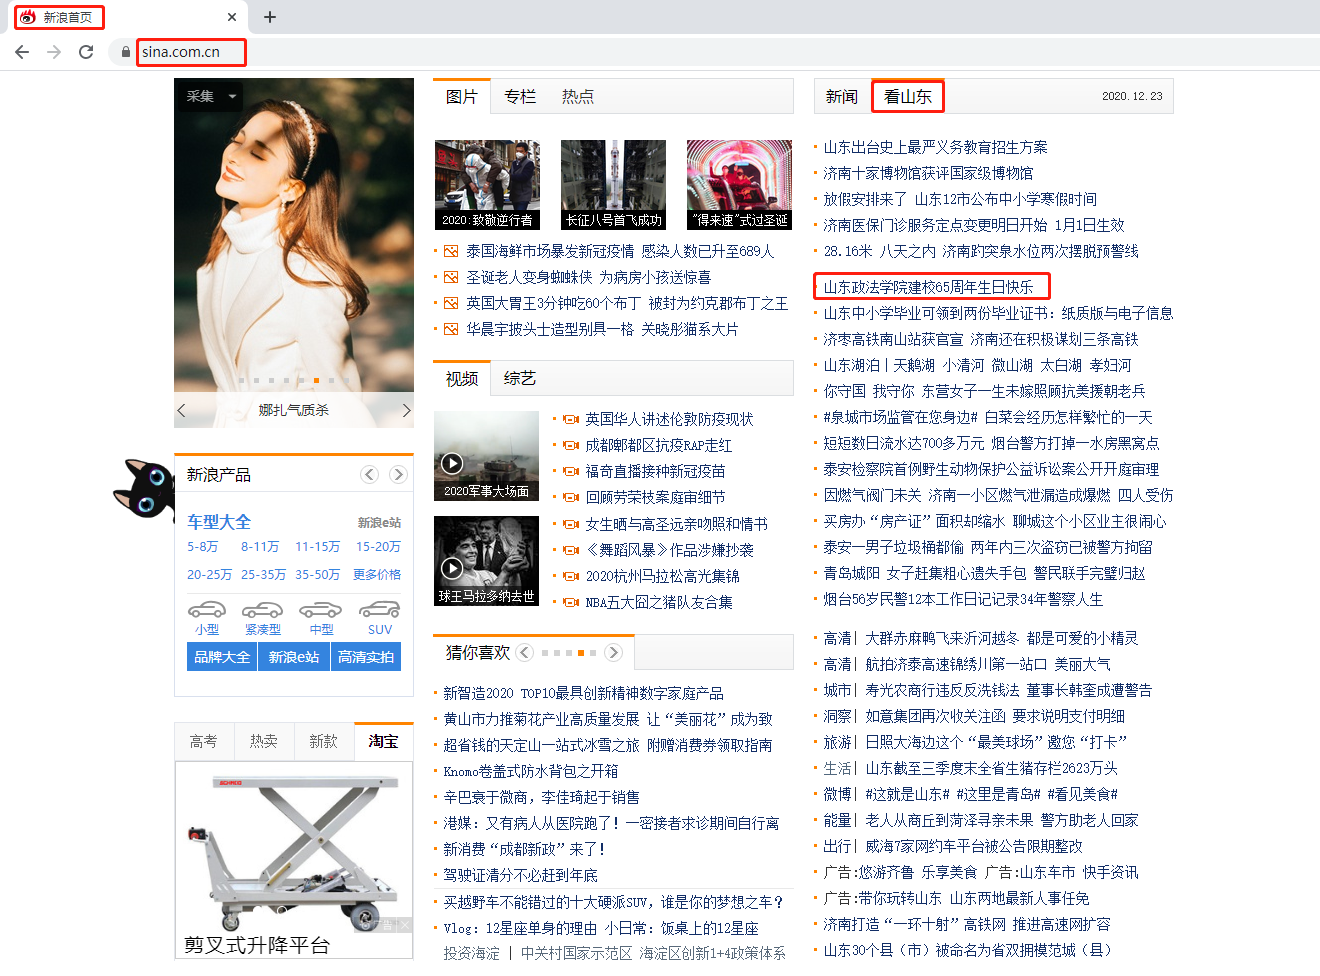Click image icon beside 圣诞老人变身蜘蛛侠

[451, 278]
